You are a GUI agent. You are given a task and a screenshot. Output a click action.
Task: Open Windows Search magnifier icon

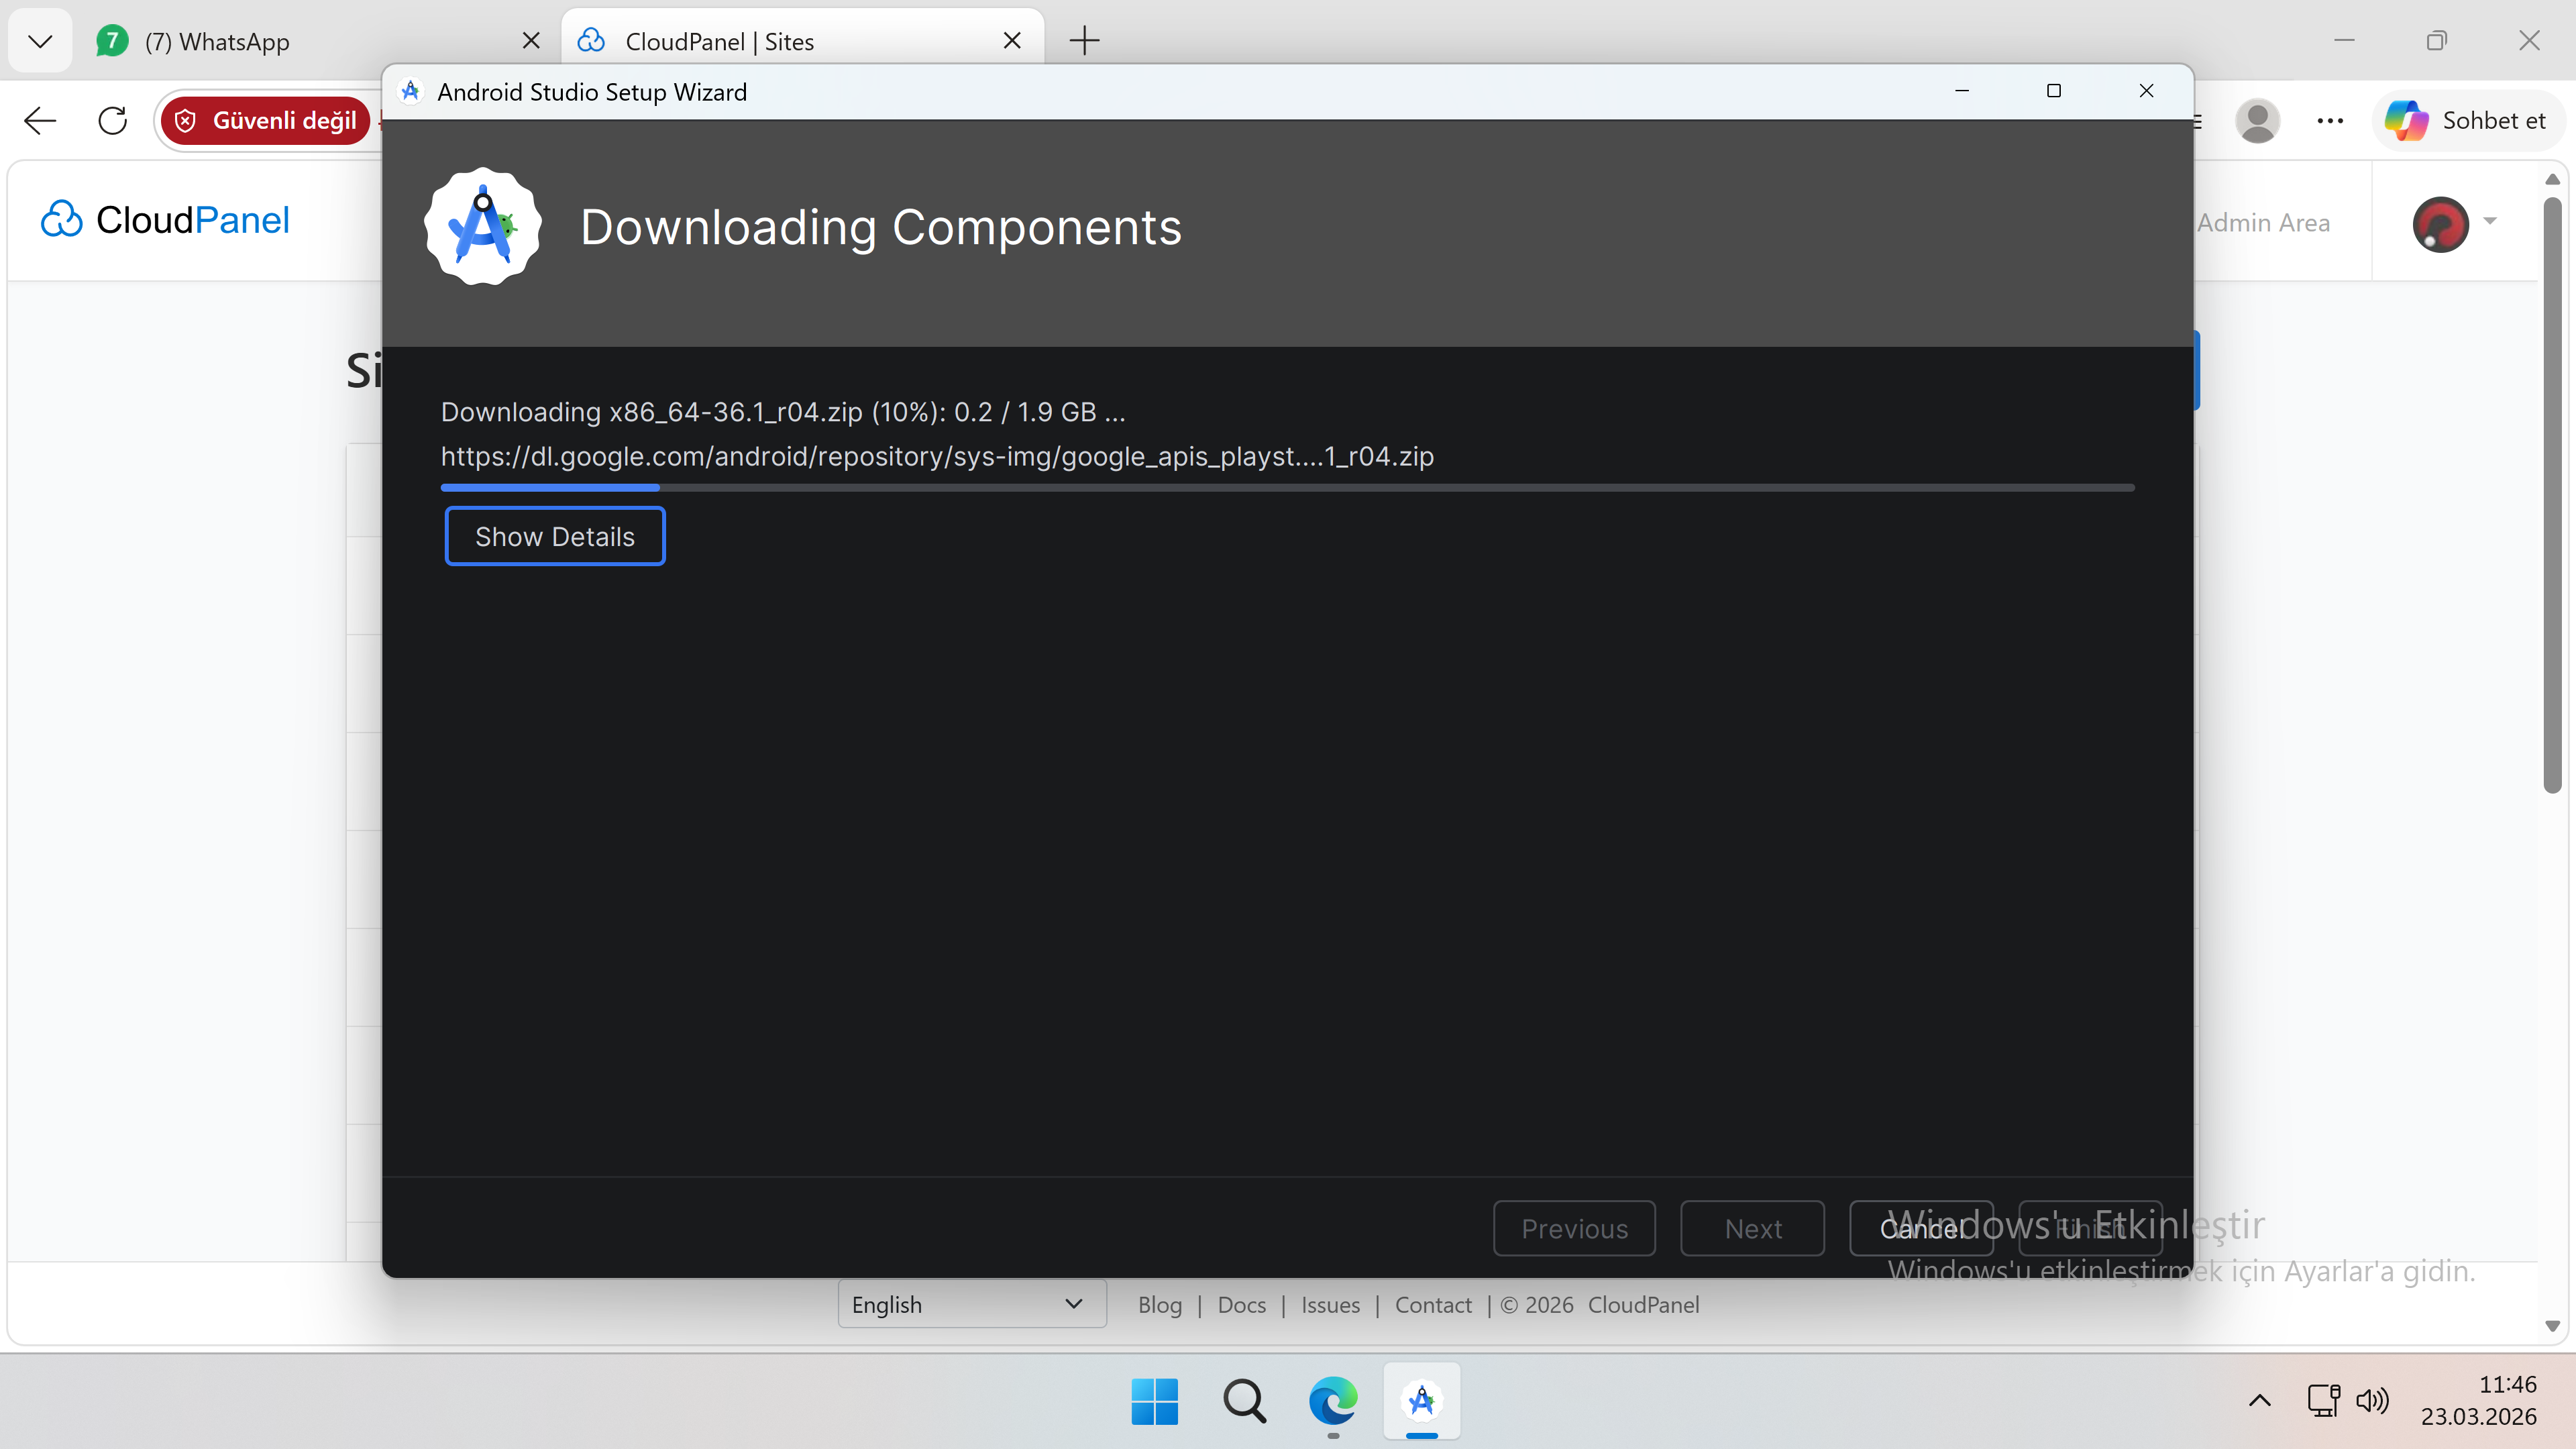tap(1244, 1401)
